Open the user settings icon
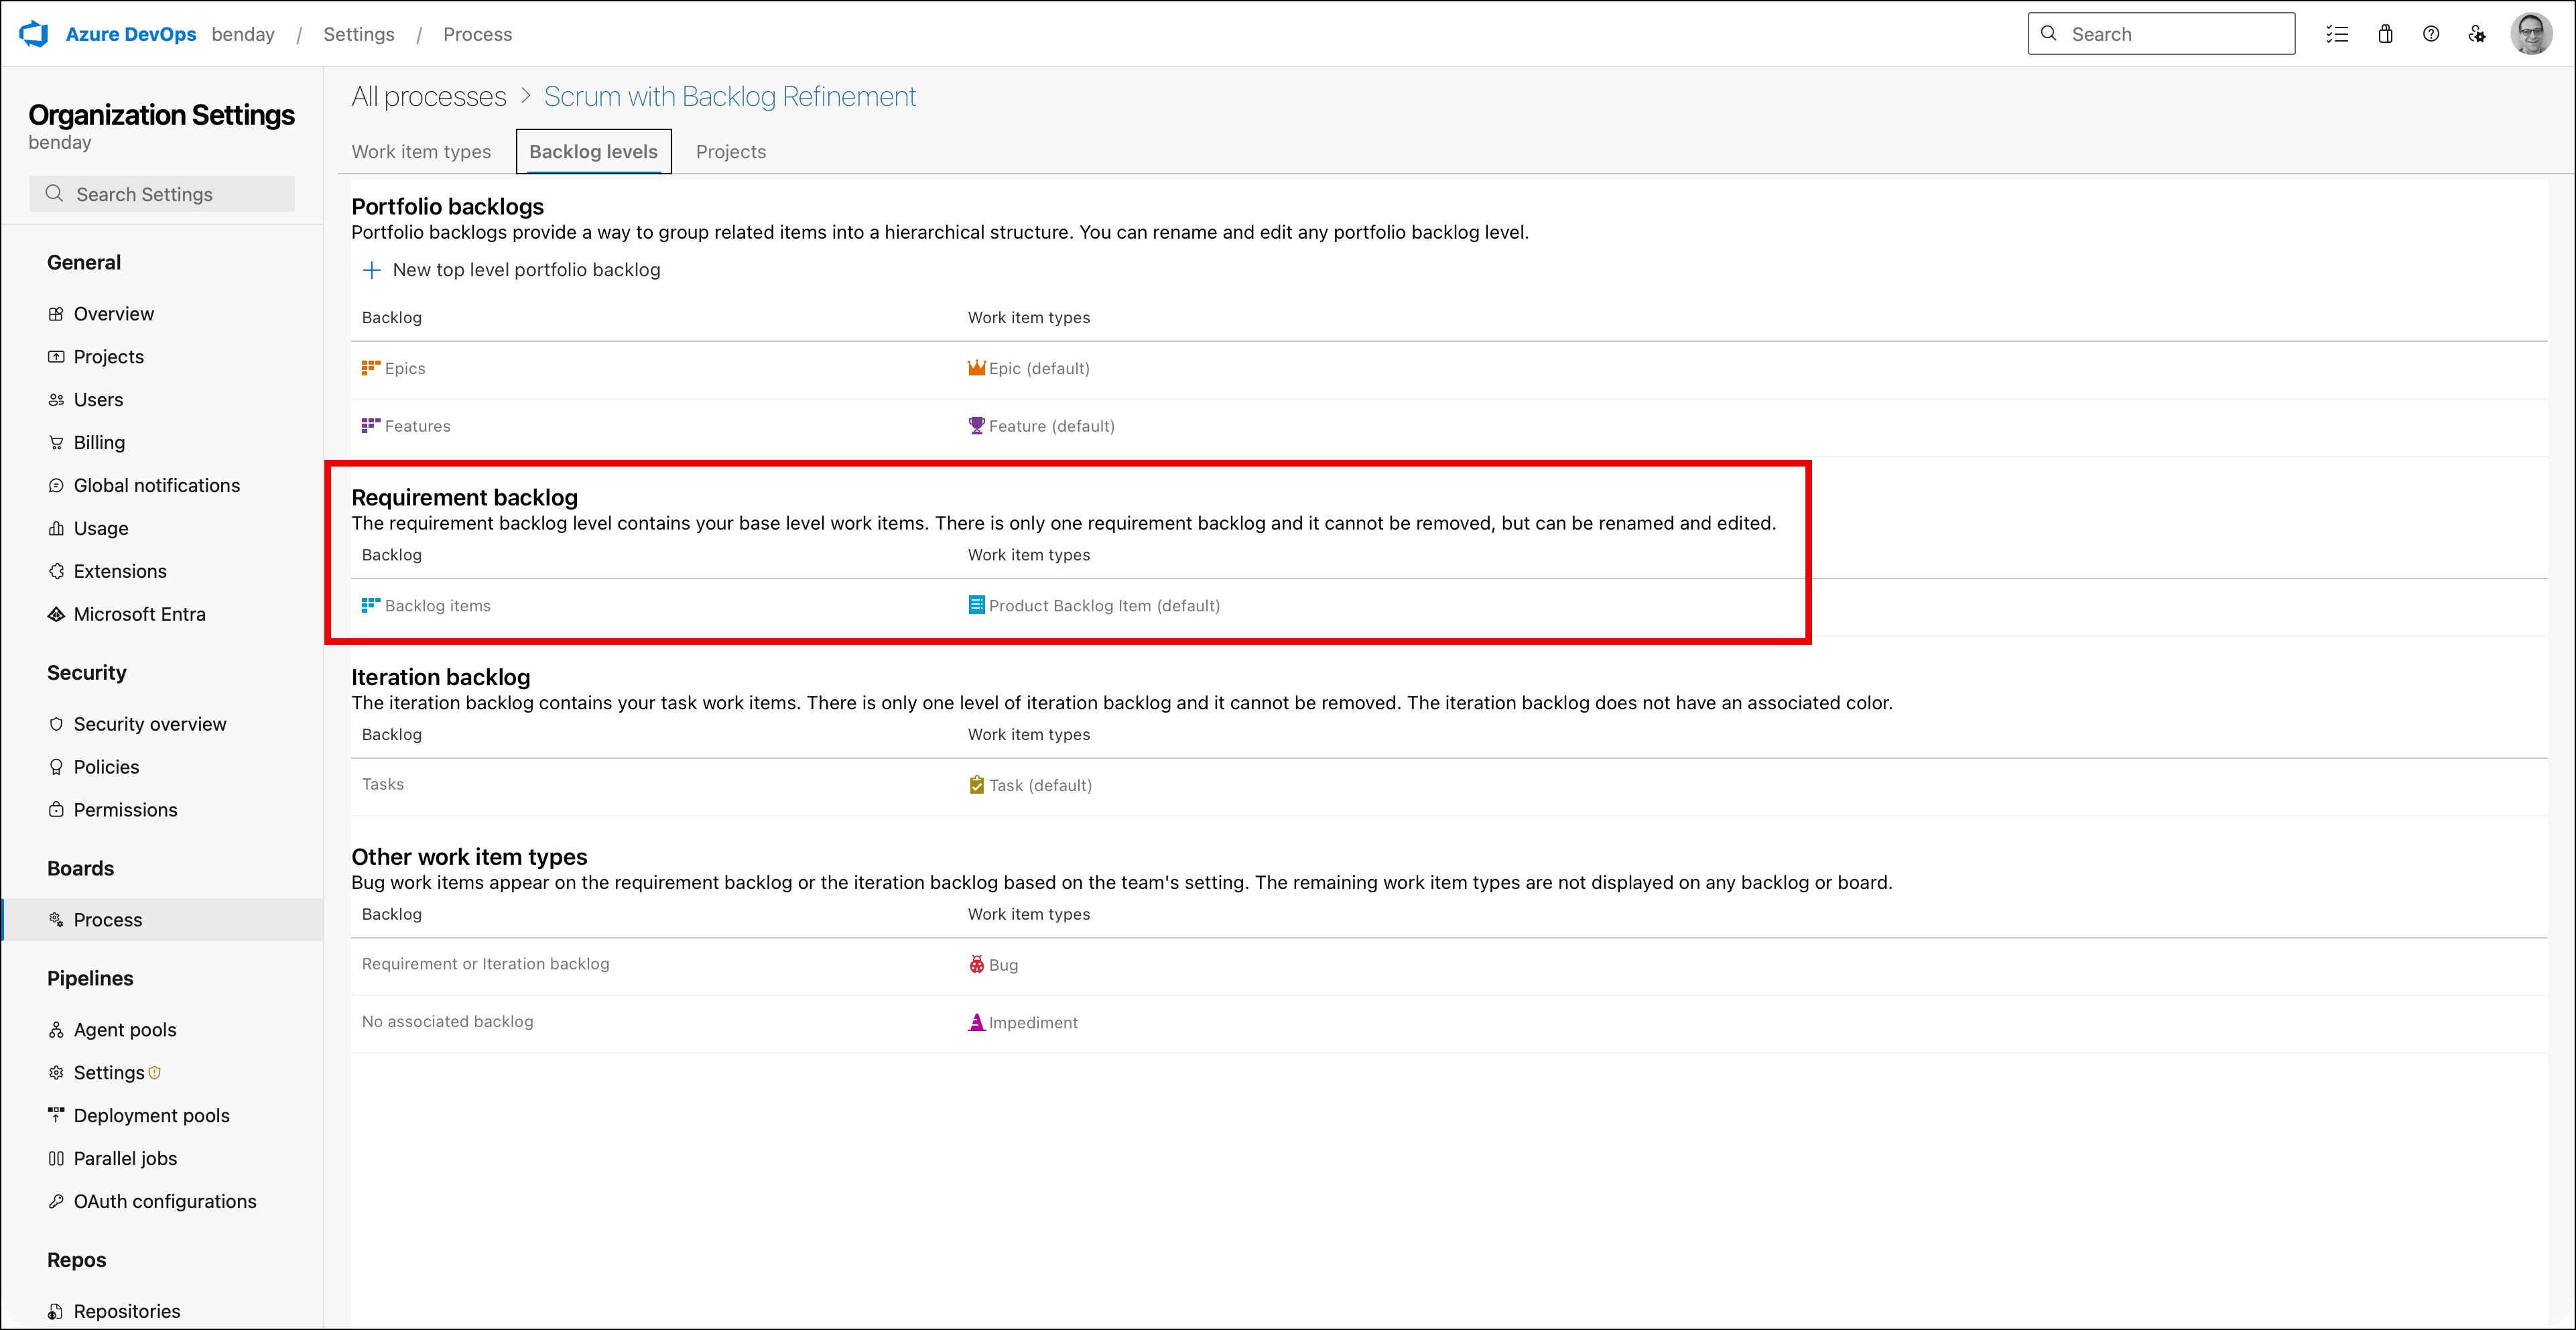The height and width of the screenshot is (1330, 2576). click(x=2477, y=34)
